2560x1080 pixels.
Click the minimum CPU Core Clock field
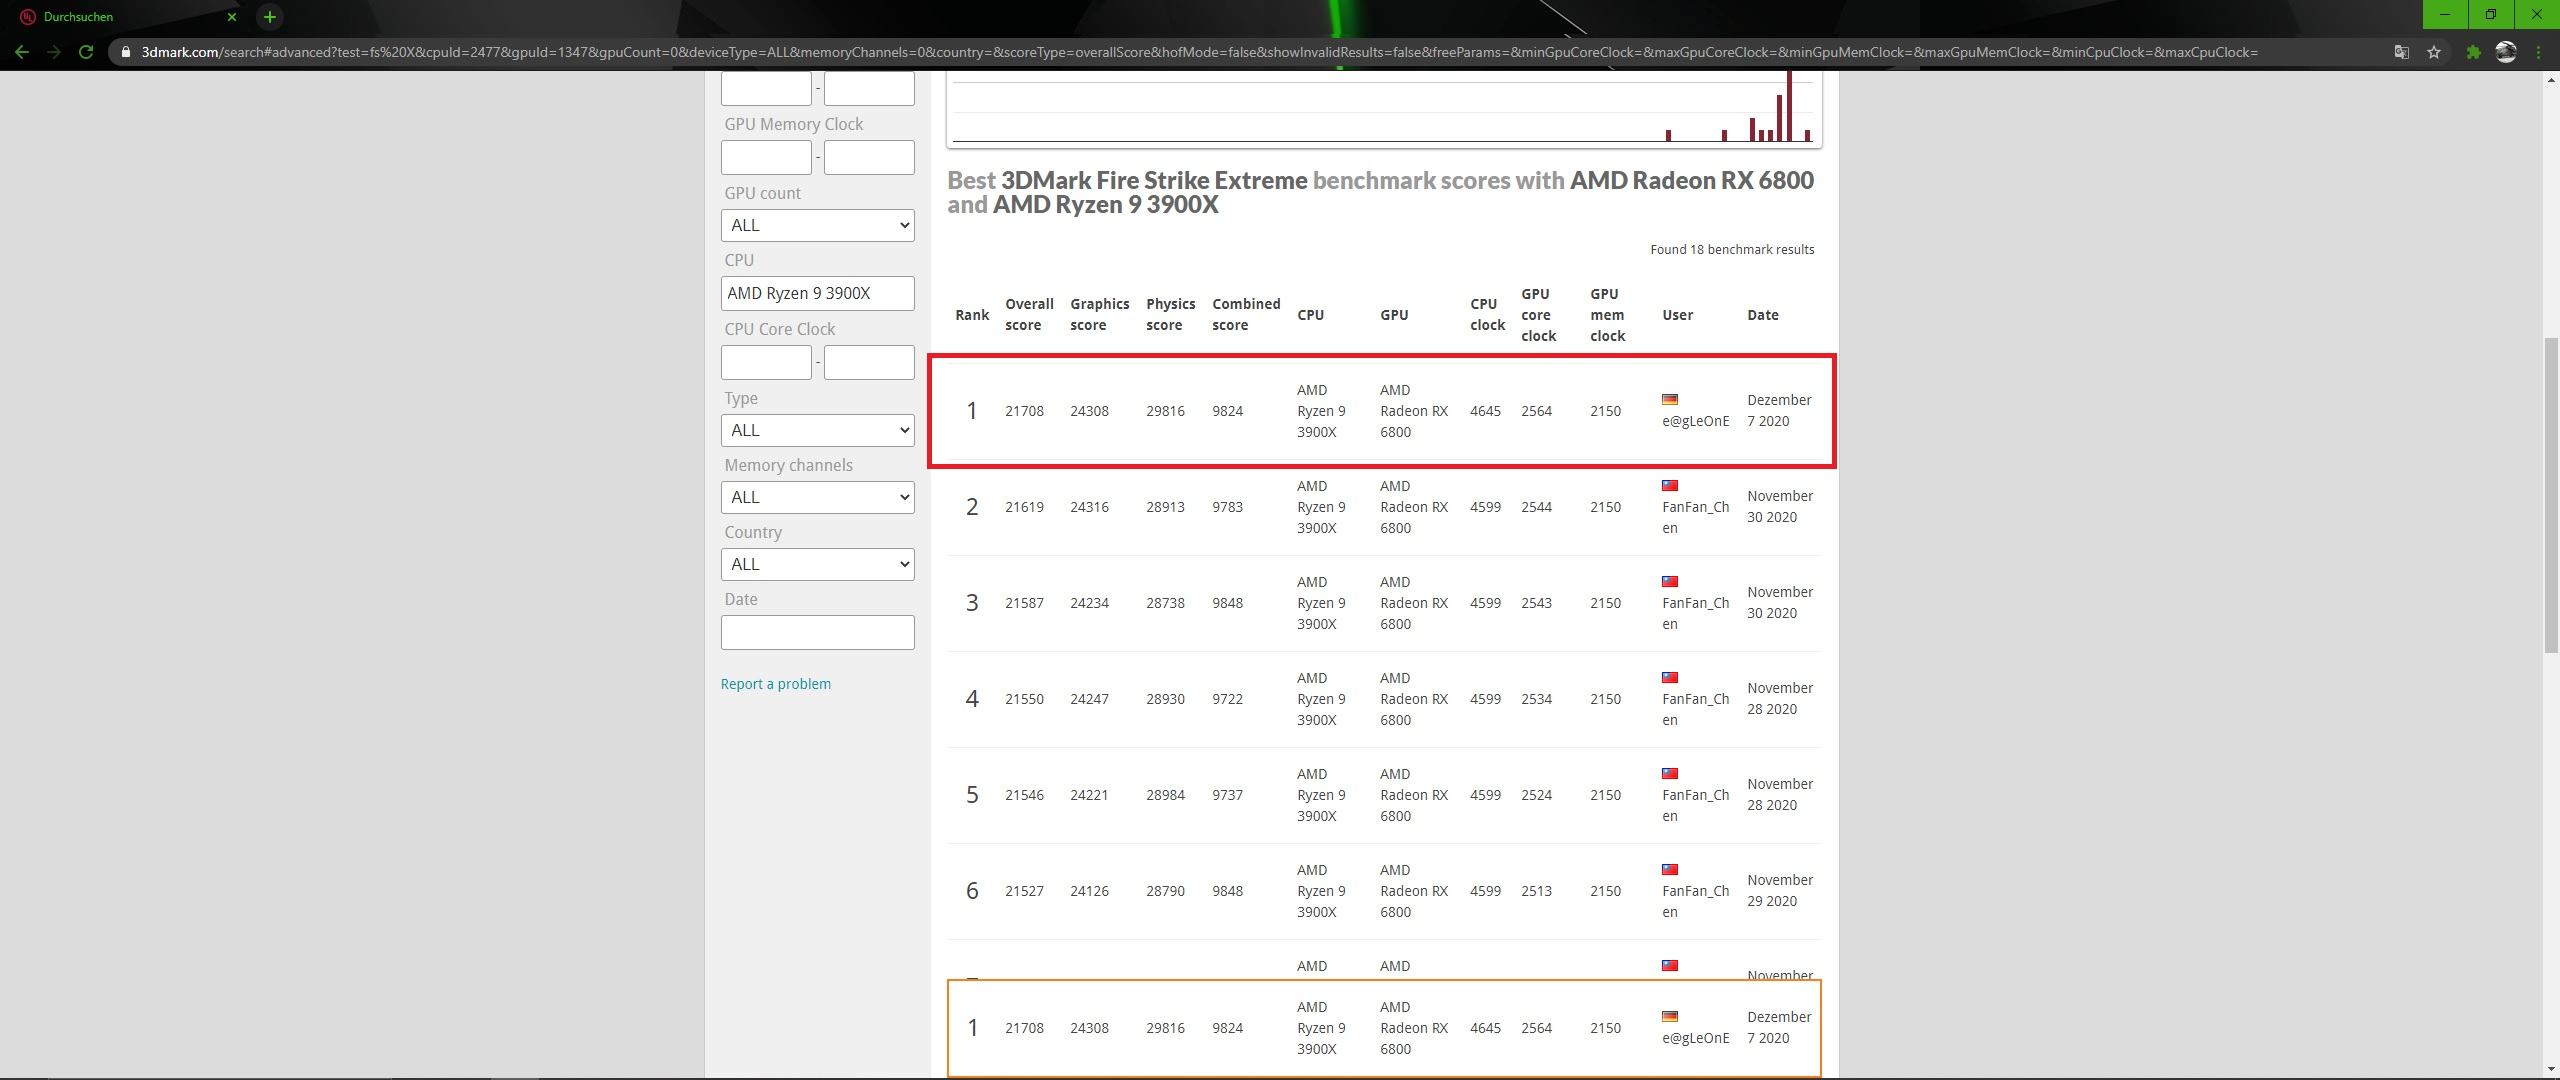click(x=766, y=362)
